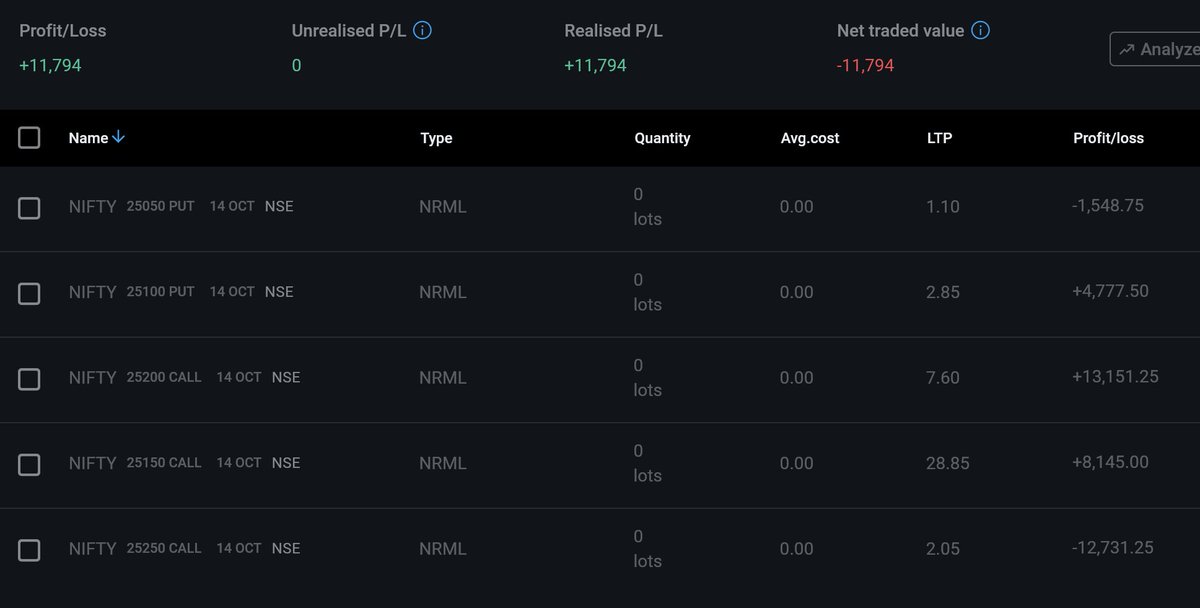Click the profit figure +4,777.50
The width and height of the screenshot is (1200, 608).
point(1110,291)
